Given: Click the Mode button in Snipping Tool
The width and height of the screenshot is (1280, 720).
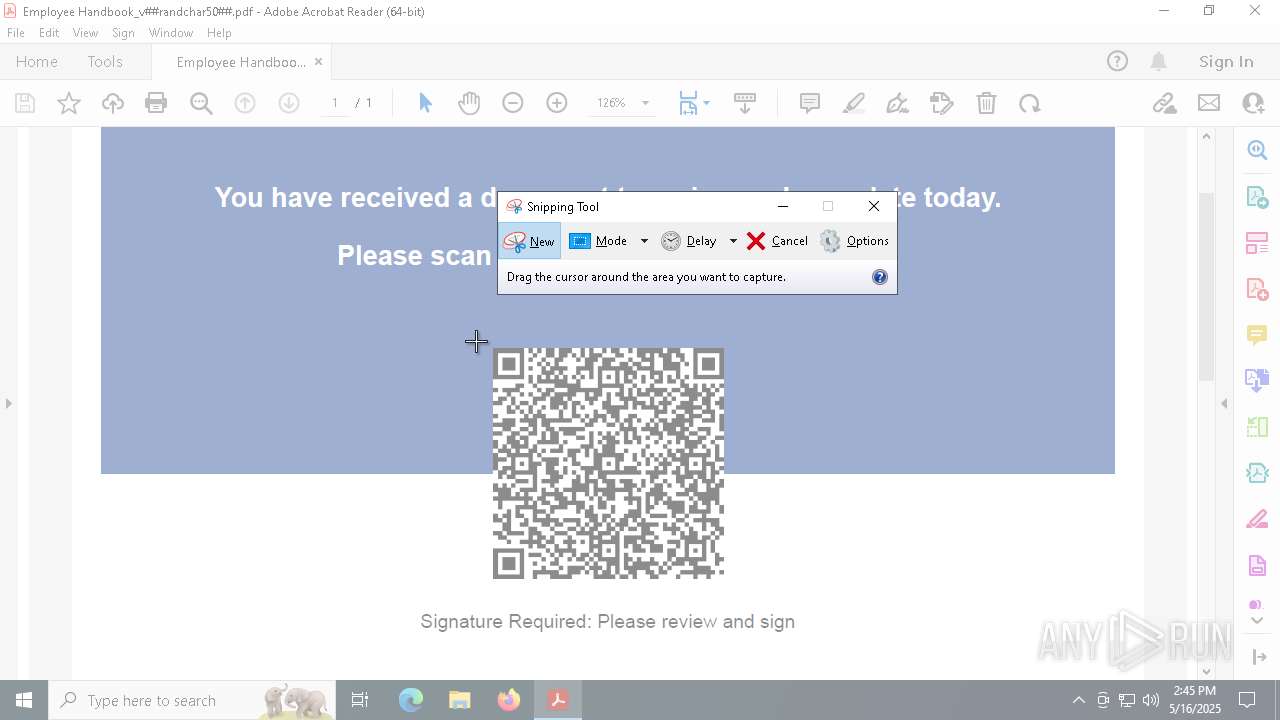Looking at the screenshot, I should point(598,241).
